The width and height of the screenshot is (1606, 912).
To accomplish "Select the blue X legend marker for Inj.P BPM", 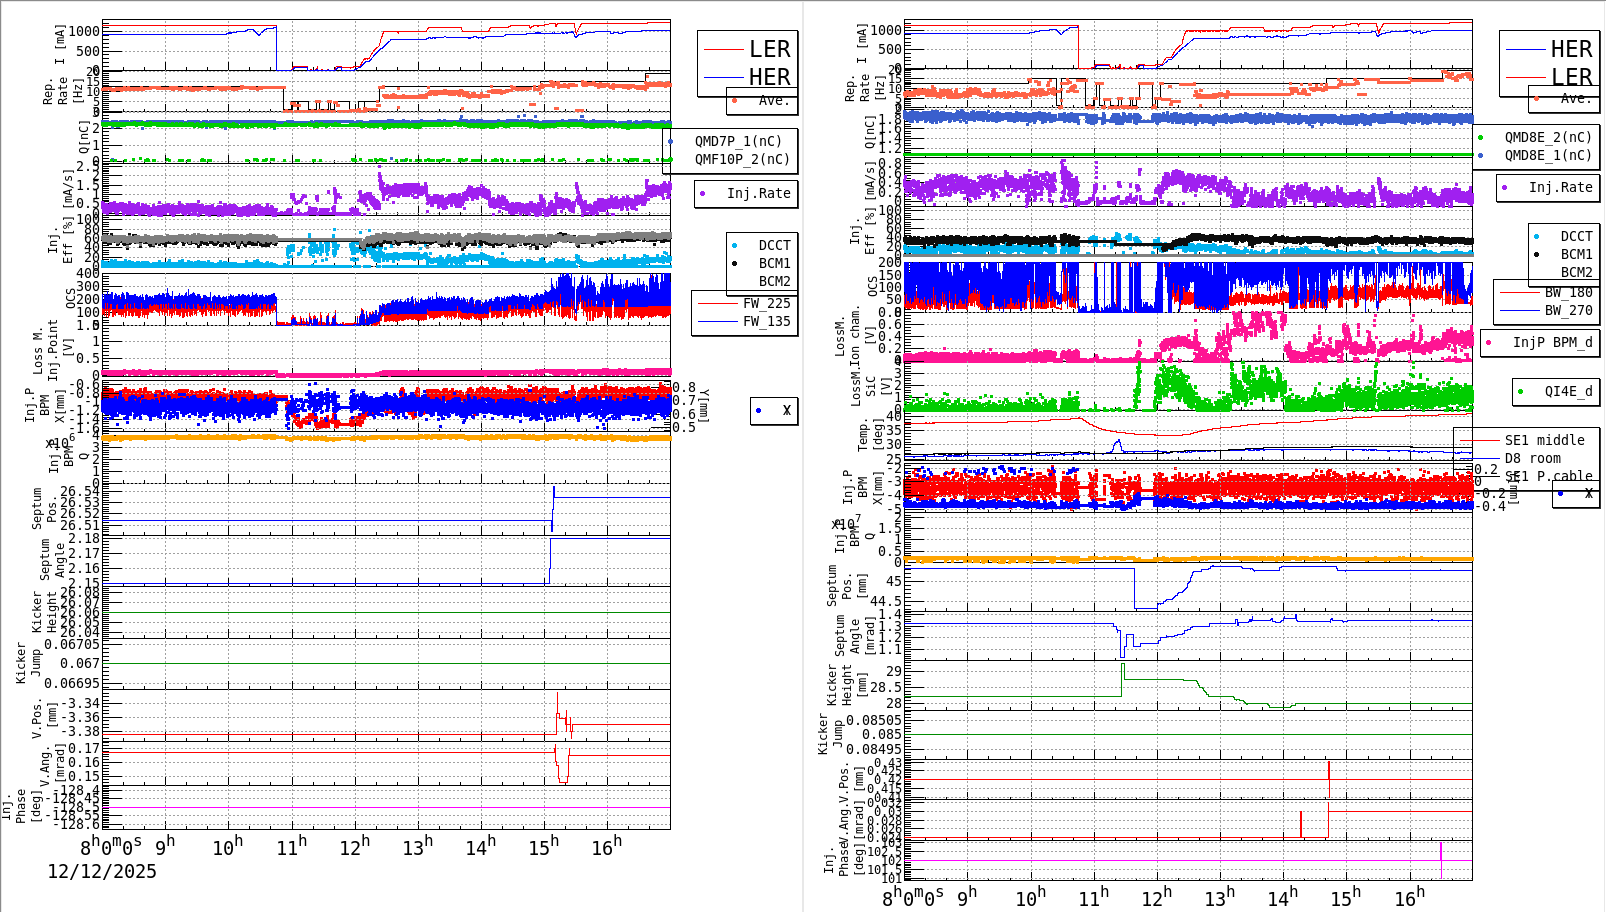I will coord(760,410).
